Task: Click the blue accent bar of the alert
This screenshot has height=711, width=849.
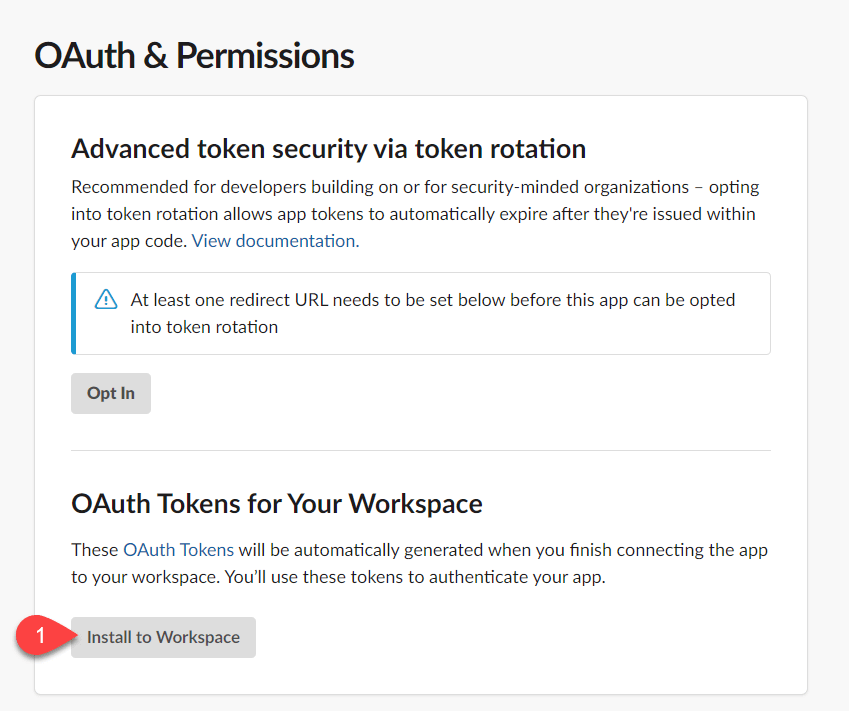Action: pos(73,313)
